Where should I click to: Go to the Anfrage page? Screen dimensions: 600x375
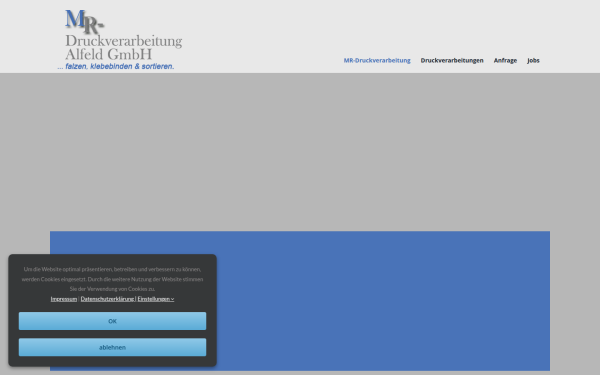(x=505, y=60)
